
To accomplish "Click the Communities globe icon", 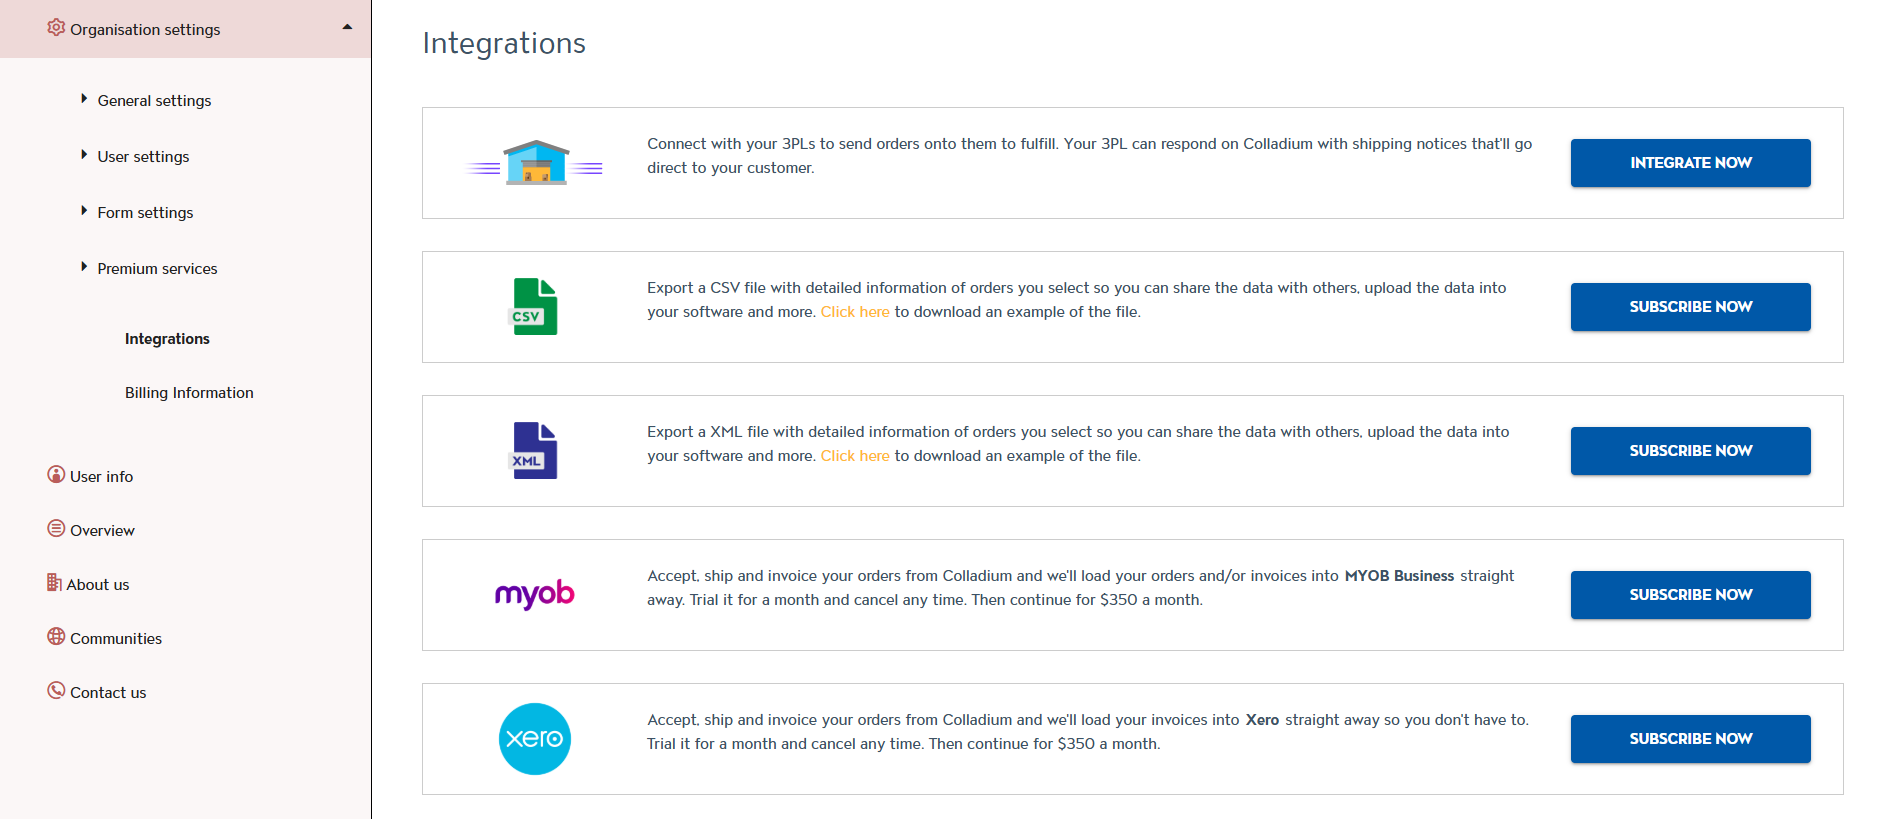I will pos(56,637).
